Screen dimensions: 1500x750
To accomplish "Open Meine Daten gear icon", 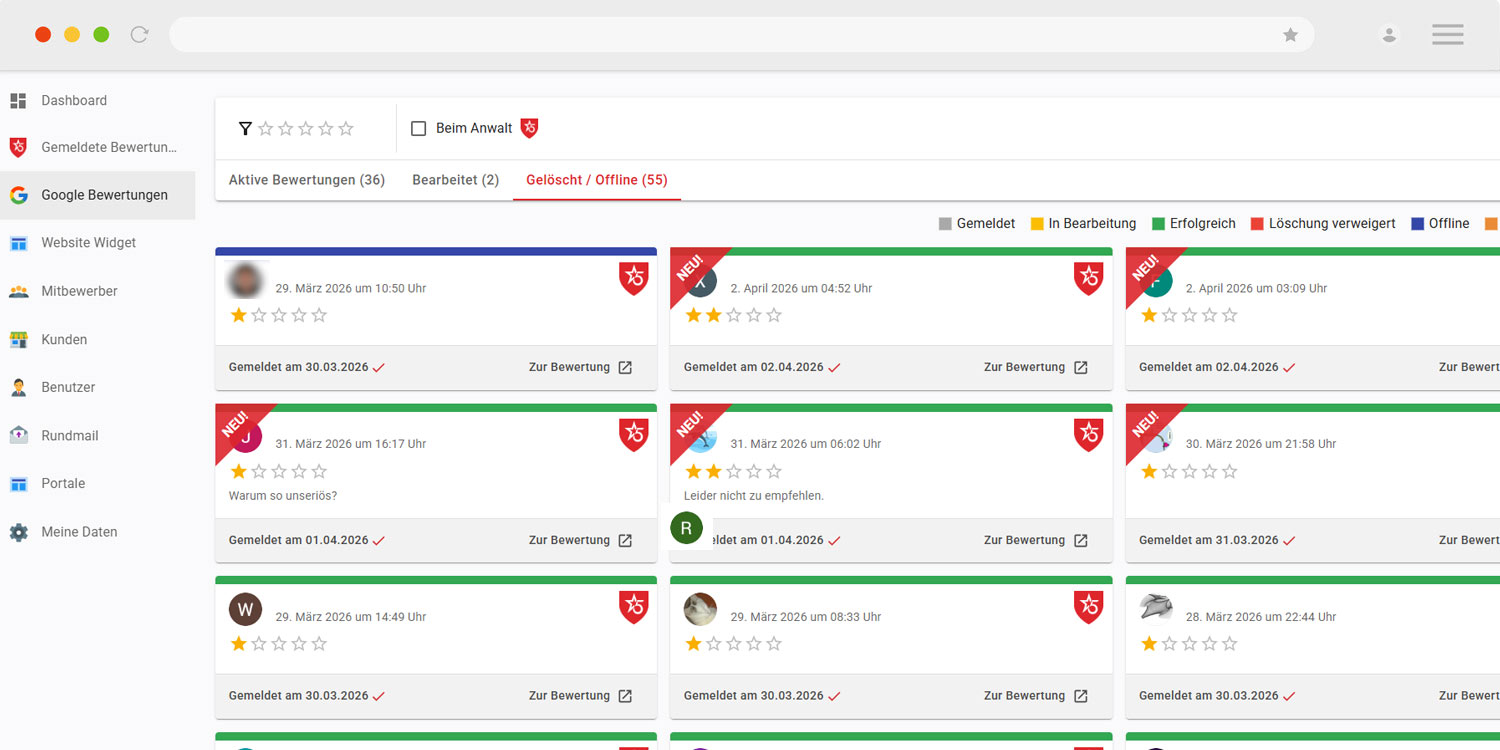I will 18,532.
